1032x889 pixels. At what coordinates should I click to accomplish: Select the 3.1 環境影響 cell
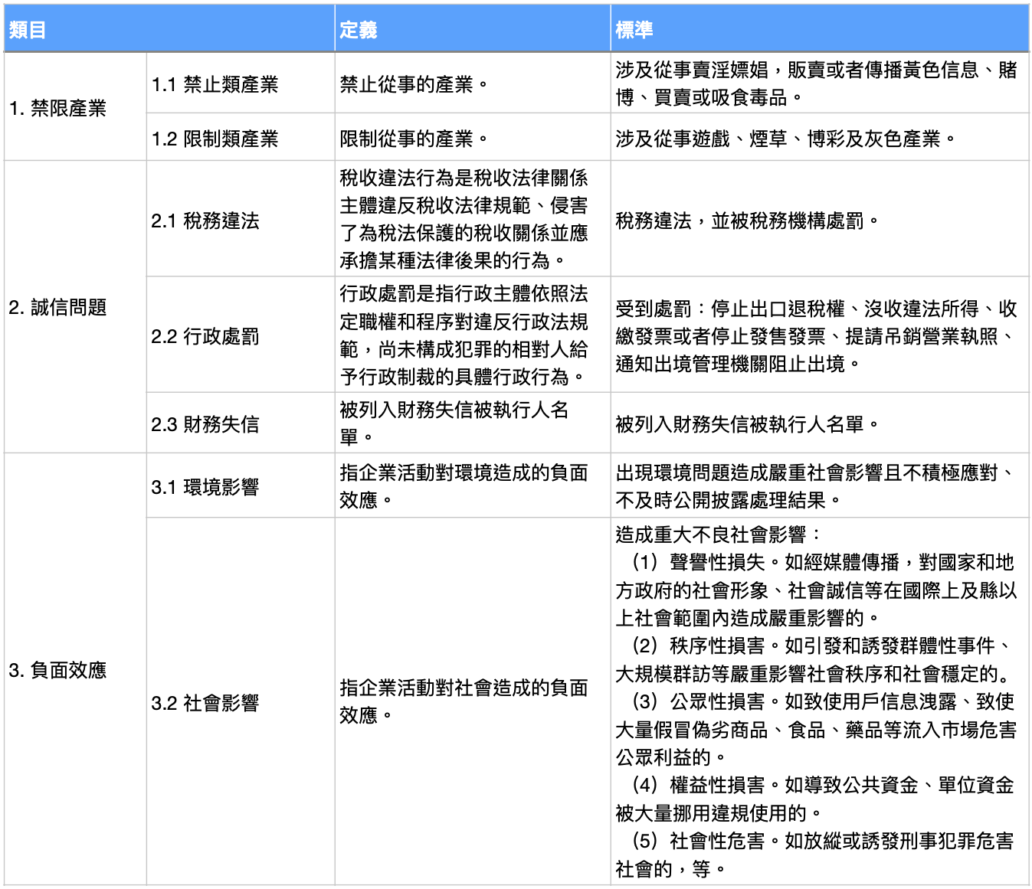tap(205, 487)
